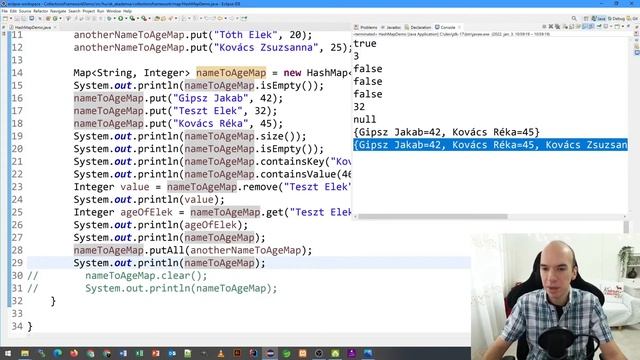
Task: Click the 'null' console output line
Action: (364, 120)
